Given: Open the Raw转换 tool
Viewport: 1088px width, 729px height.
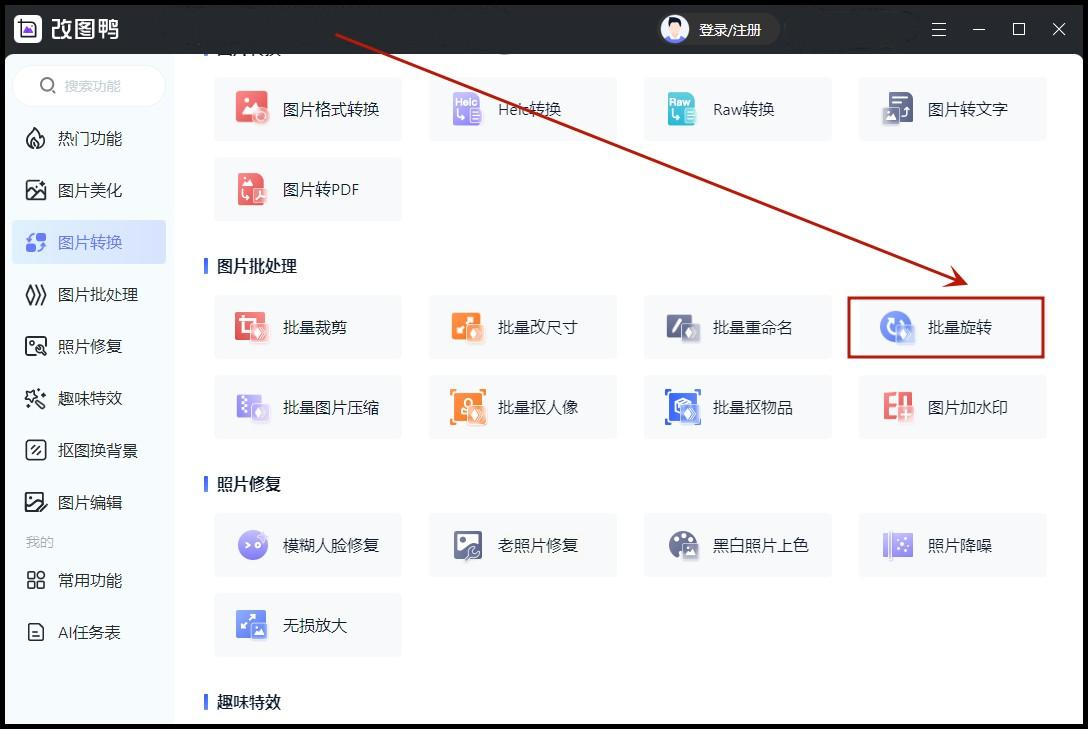Looking at the screenshot, I should [738, 109].
